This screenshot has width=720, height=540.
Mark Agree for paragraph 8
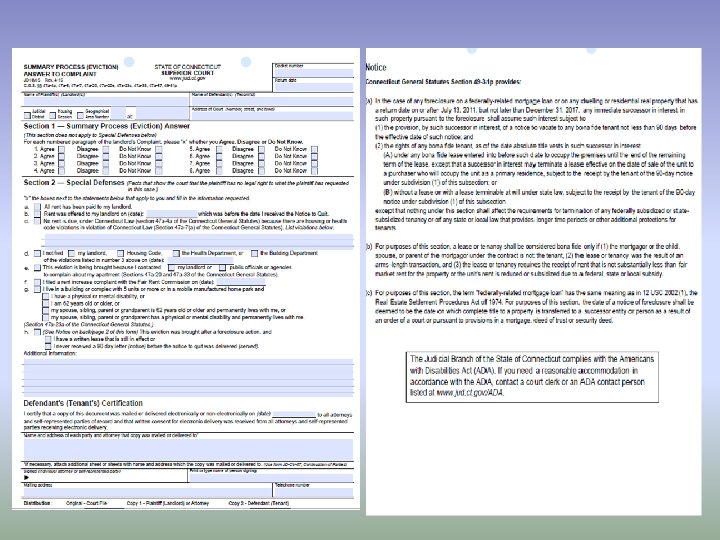pos(219,171)
